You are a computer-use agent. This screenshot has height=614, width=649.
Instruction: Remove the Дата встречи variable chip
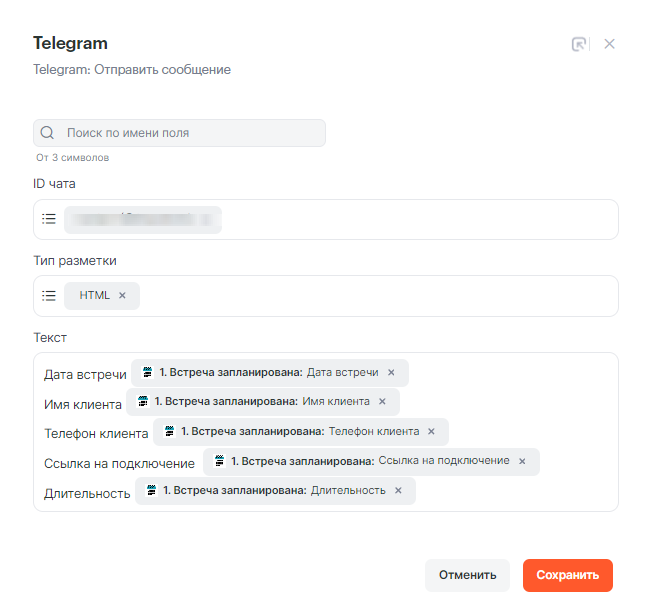(x=391, y=373)
